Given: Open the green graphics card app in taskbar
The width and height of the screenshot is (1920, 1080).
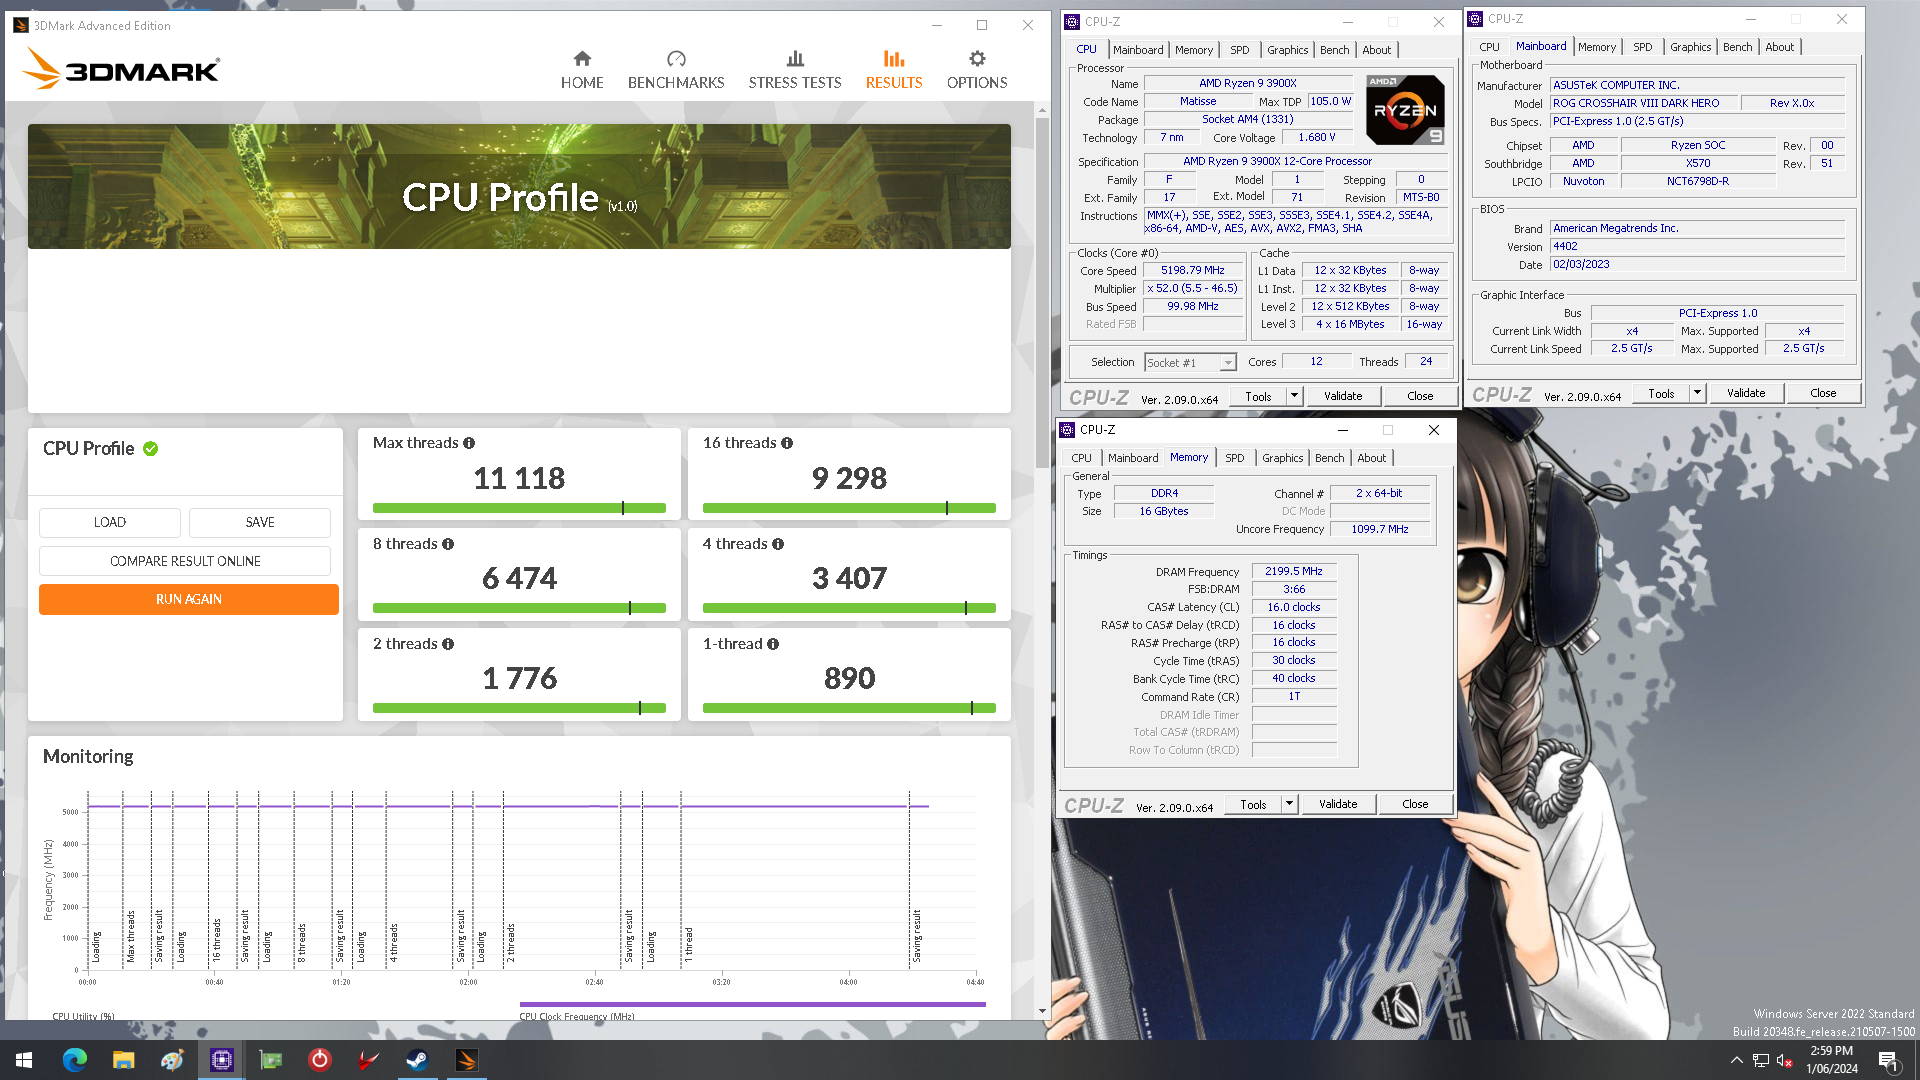Looking at the screenshot, I should pos(270,1060).
